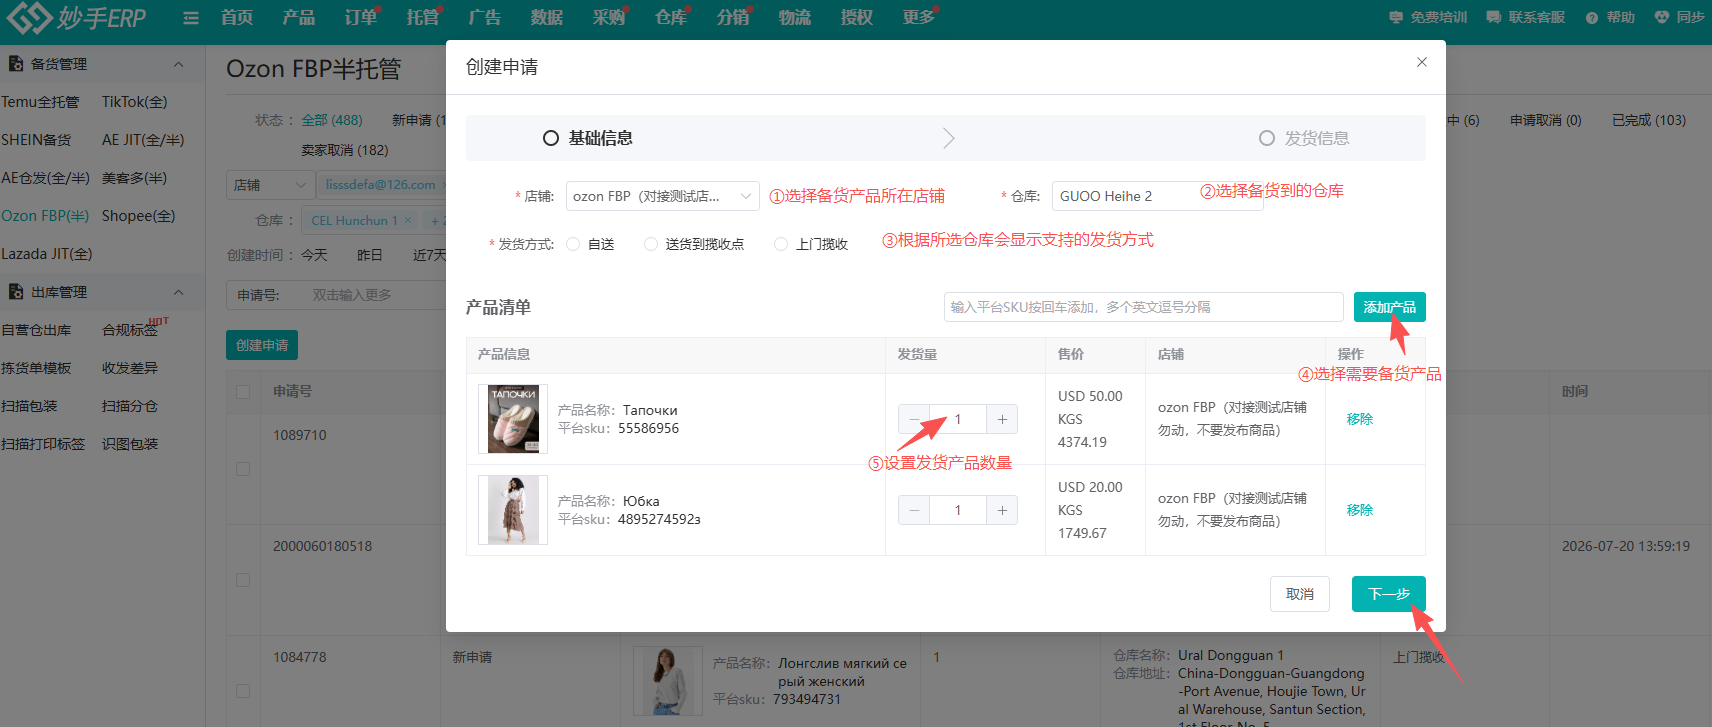Click 移除 for the Тапочки product
The width and height of the screenshot is (1712, 727).
(x=1360, y=419)
